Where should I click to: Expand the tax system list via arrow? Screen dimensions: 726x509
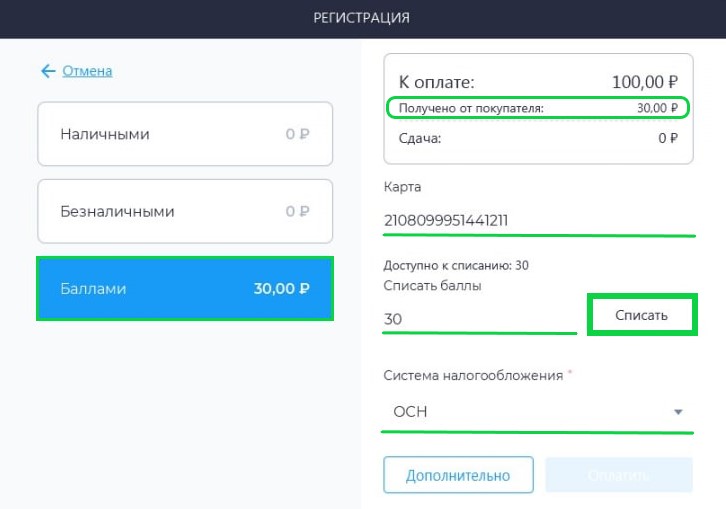click(678, 412)
